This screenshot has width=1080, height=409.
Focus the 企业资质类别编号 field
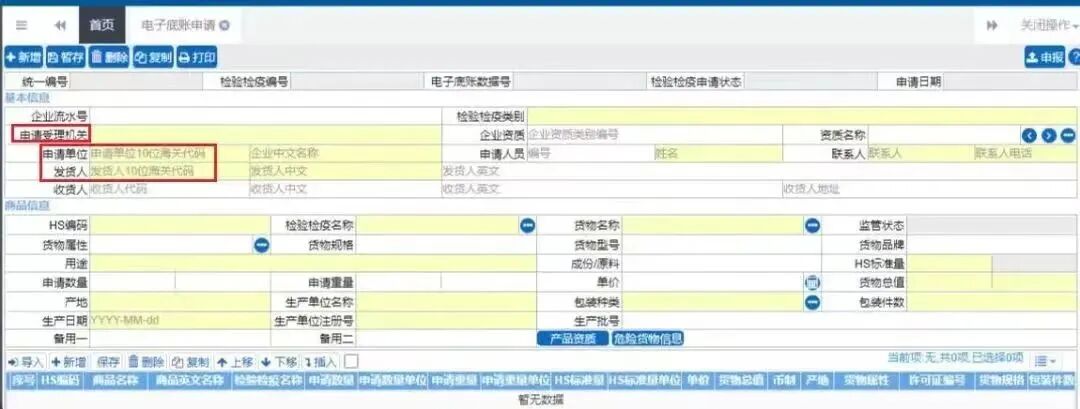click(655, 135)
